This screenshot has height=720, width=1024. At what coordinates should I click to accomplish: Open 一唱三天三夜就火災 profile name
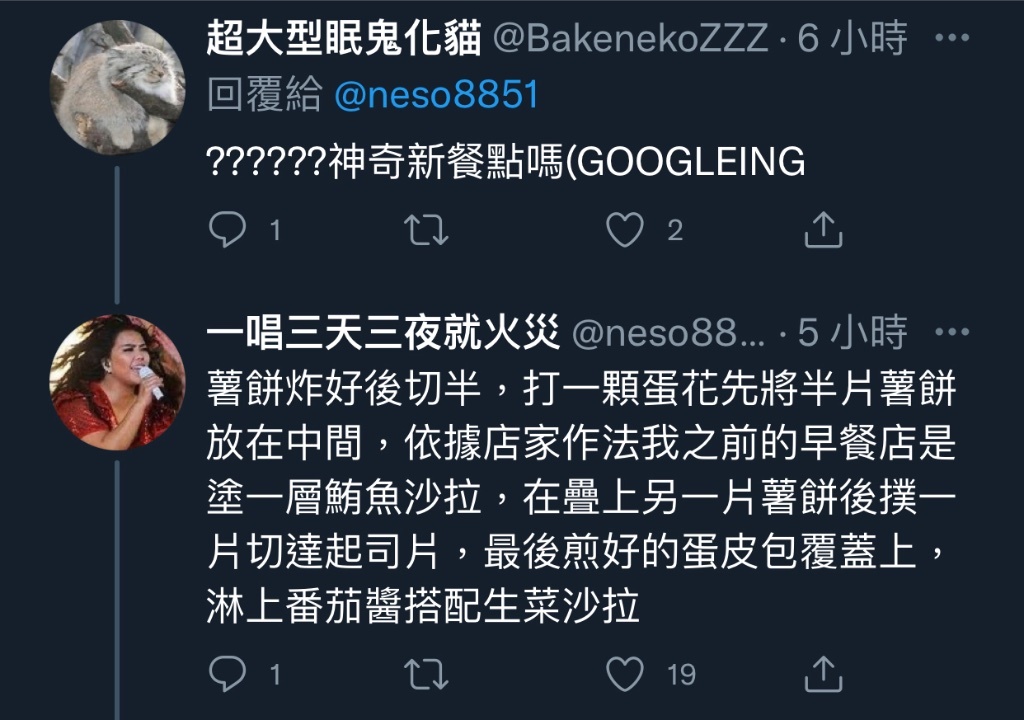[383, 332]
